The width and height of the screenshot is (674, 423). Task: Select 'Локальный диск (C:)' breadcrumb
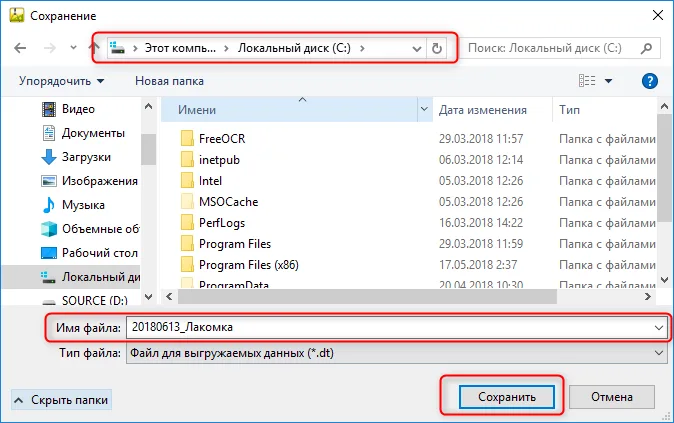click(294, 48)
